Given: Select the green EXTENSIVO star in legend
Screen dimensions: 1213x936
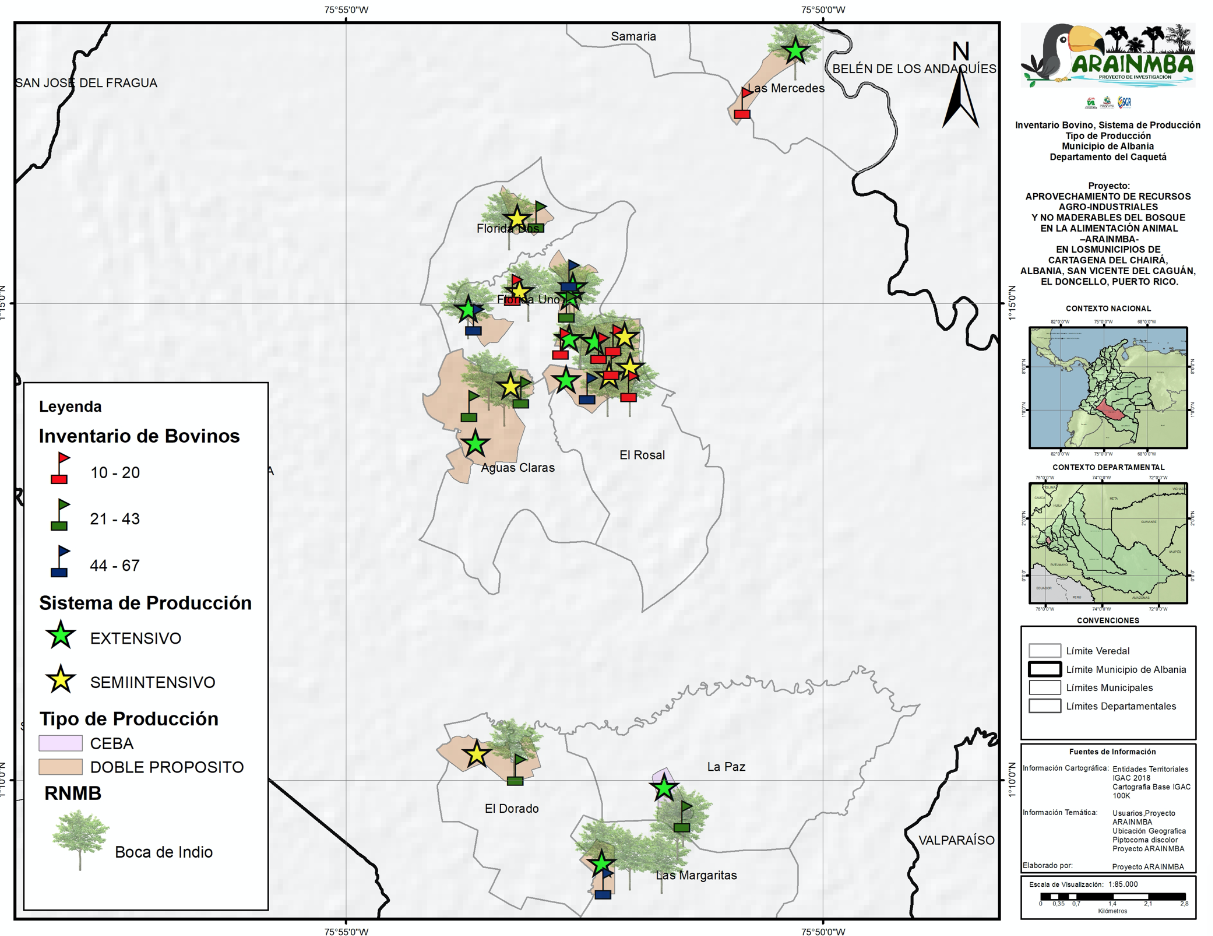Looking at the screenshot, I should 62,635.
